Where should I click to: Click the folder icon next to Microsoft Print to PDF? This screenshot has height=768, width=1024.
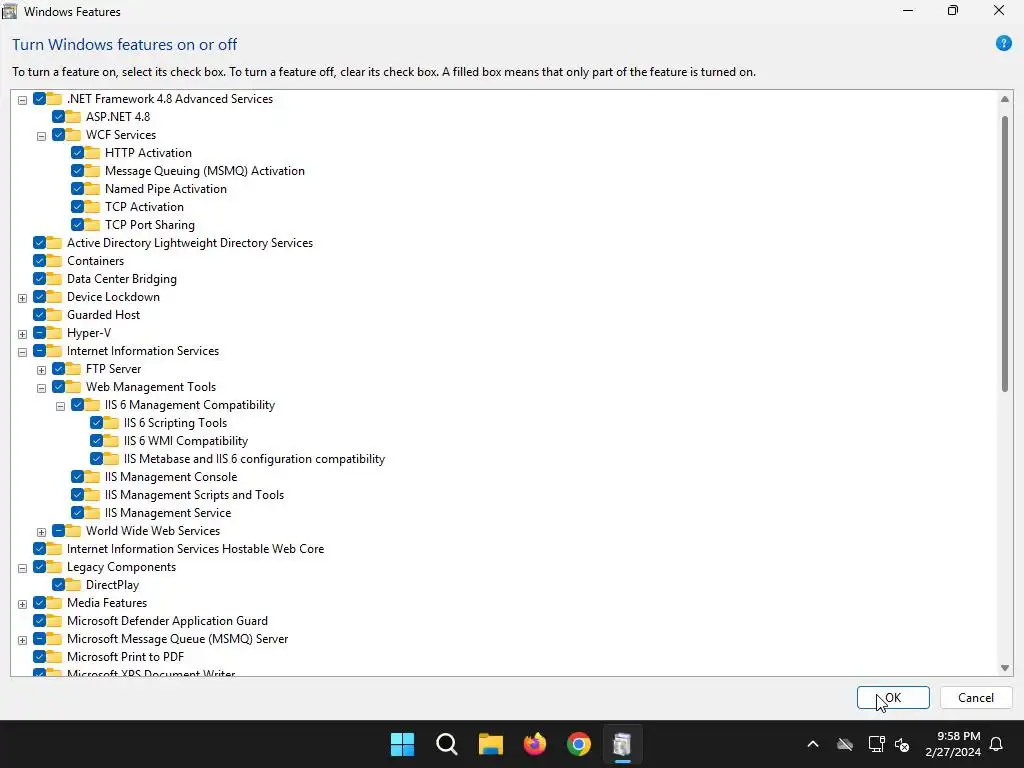point(54,656)
